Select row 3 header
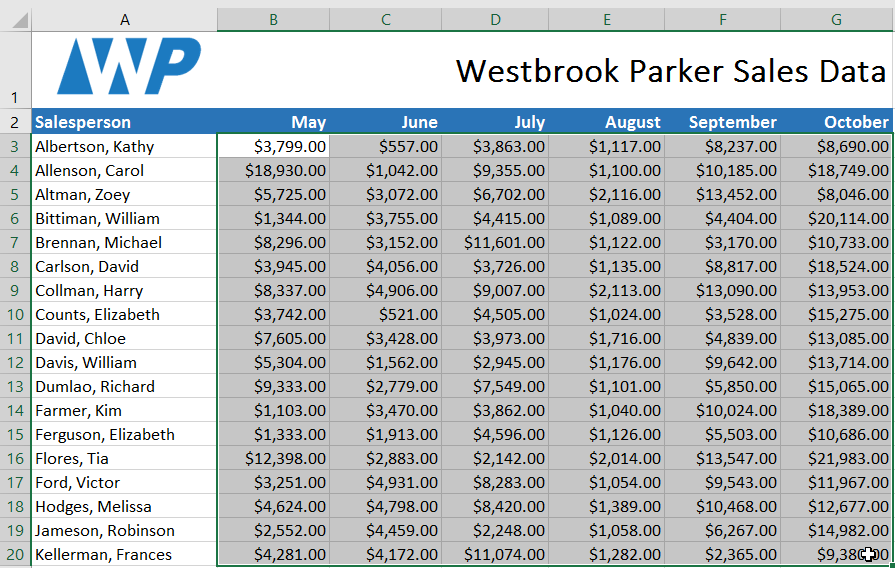Screen dimensions: 895x568 point(15,147)
